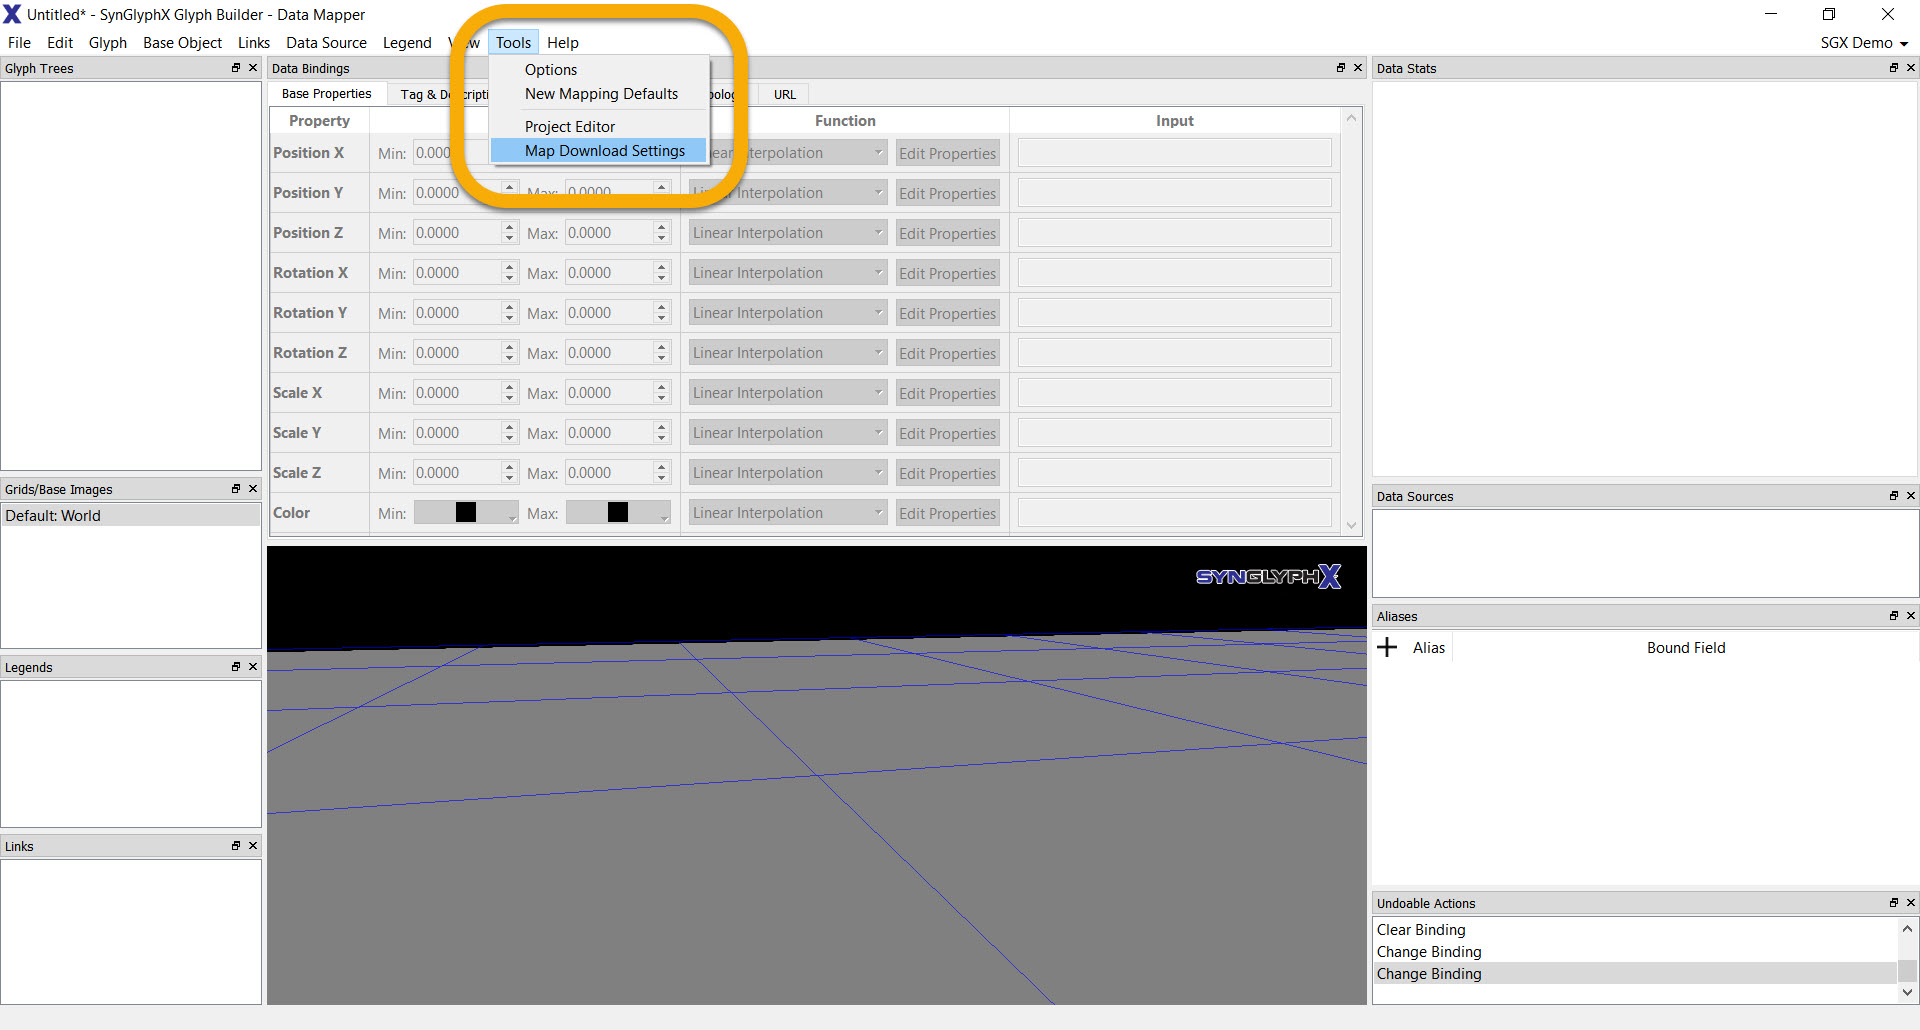Close the Data Bindings panel

click(x=1358, y=68)
